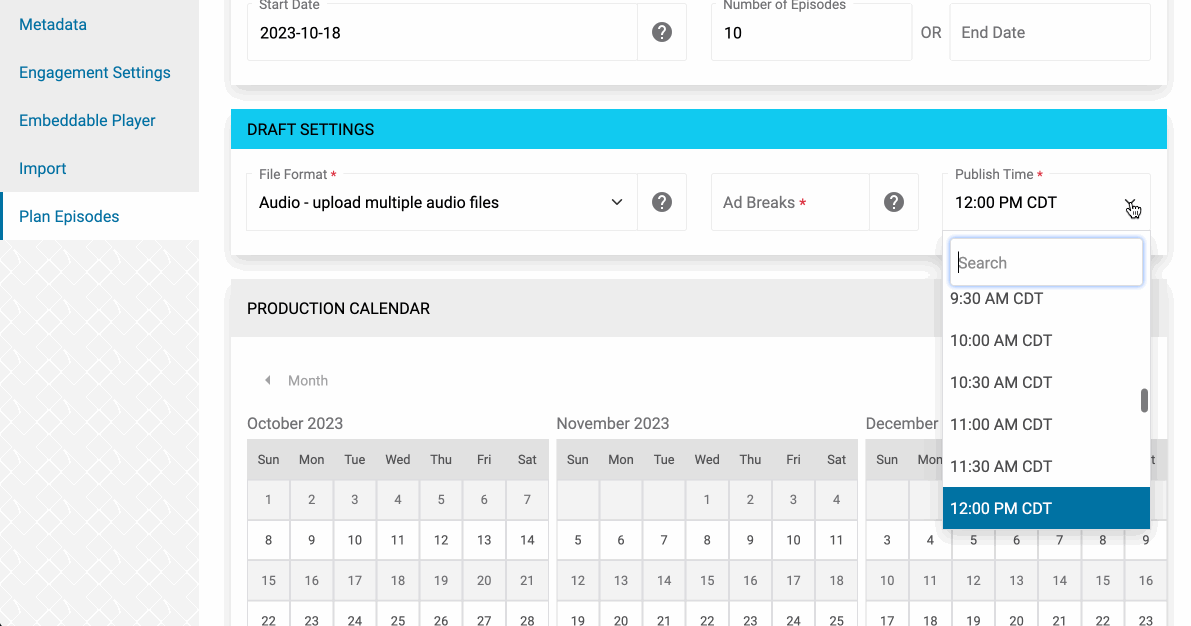Click the Number of Episodes field
Image resolution: width=1191 pixels, height=626 pixels.
point(811,33)
